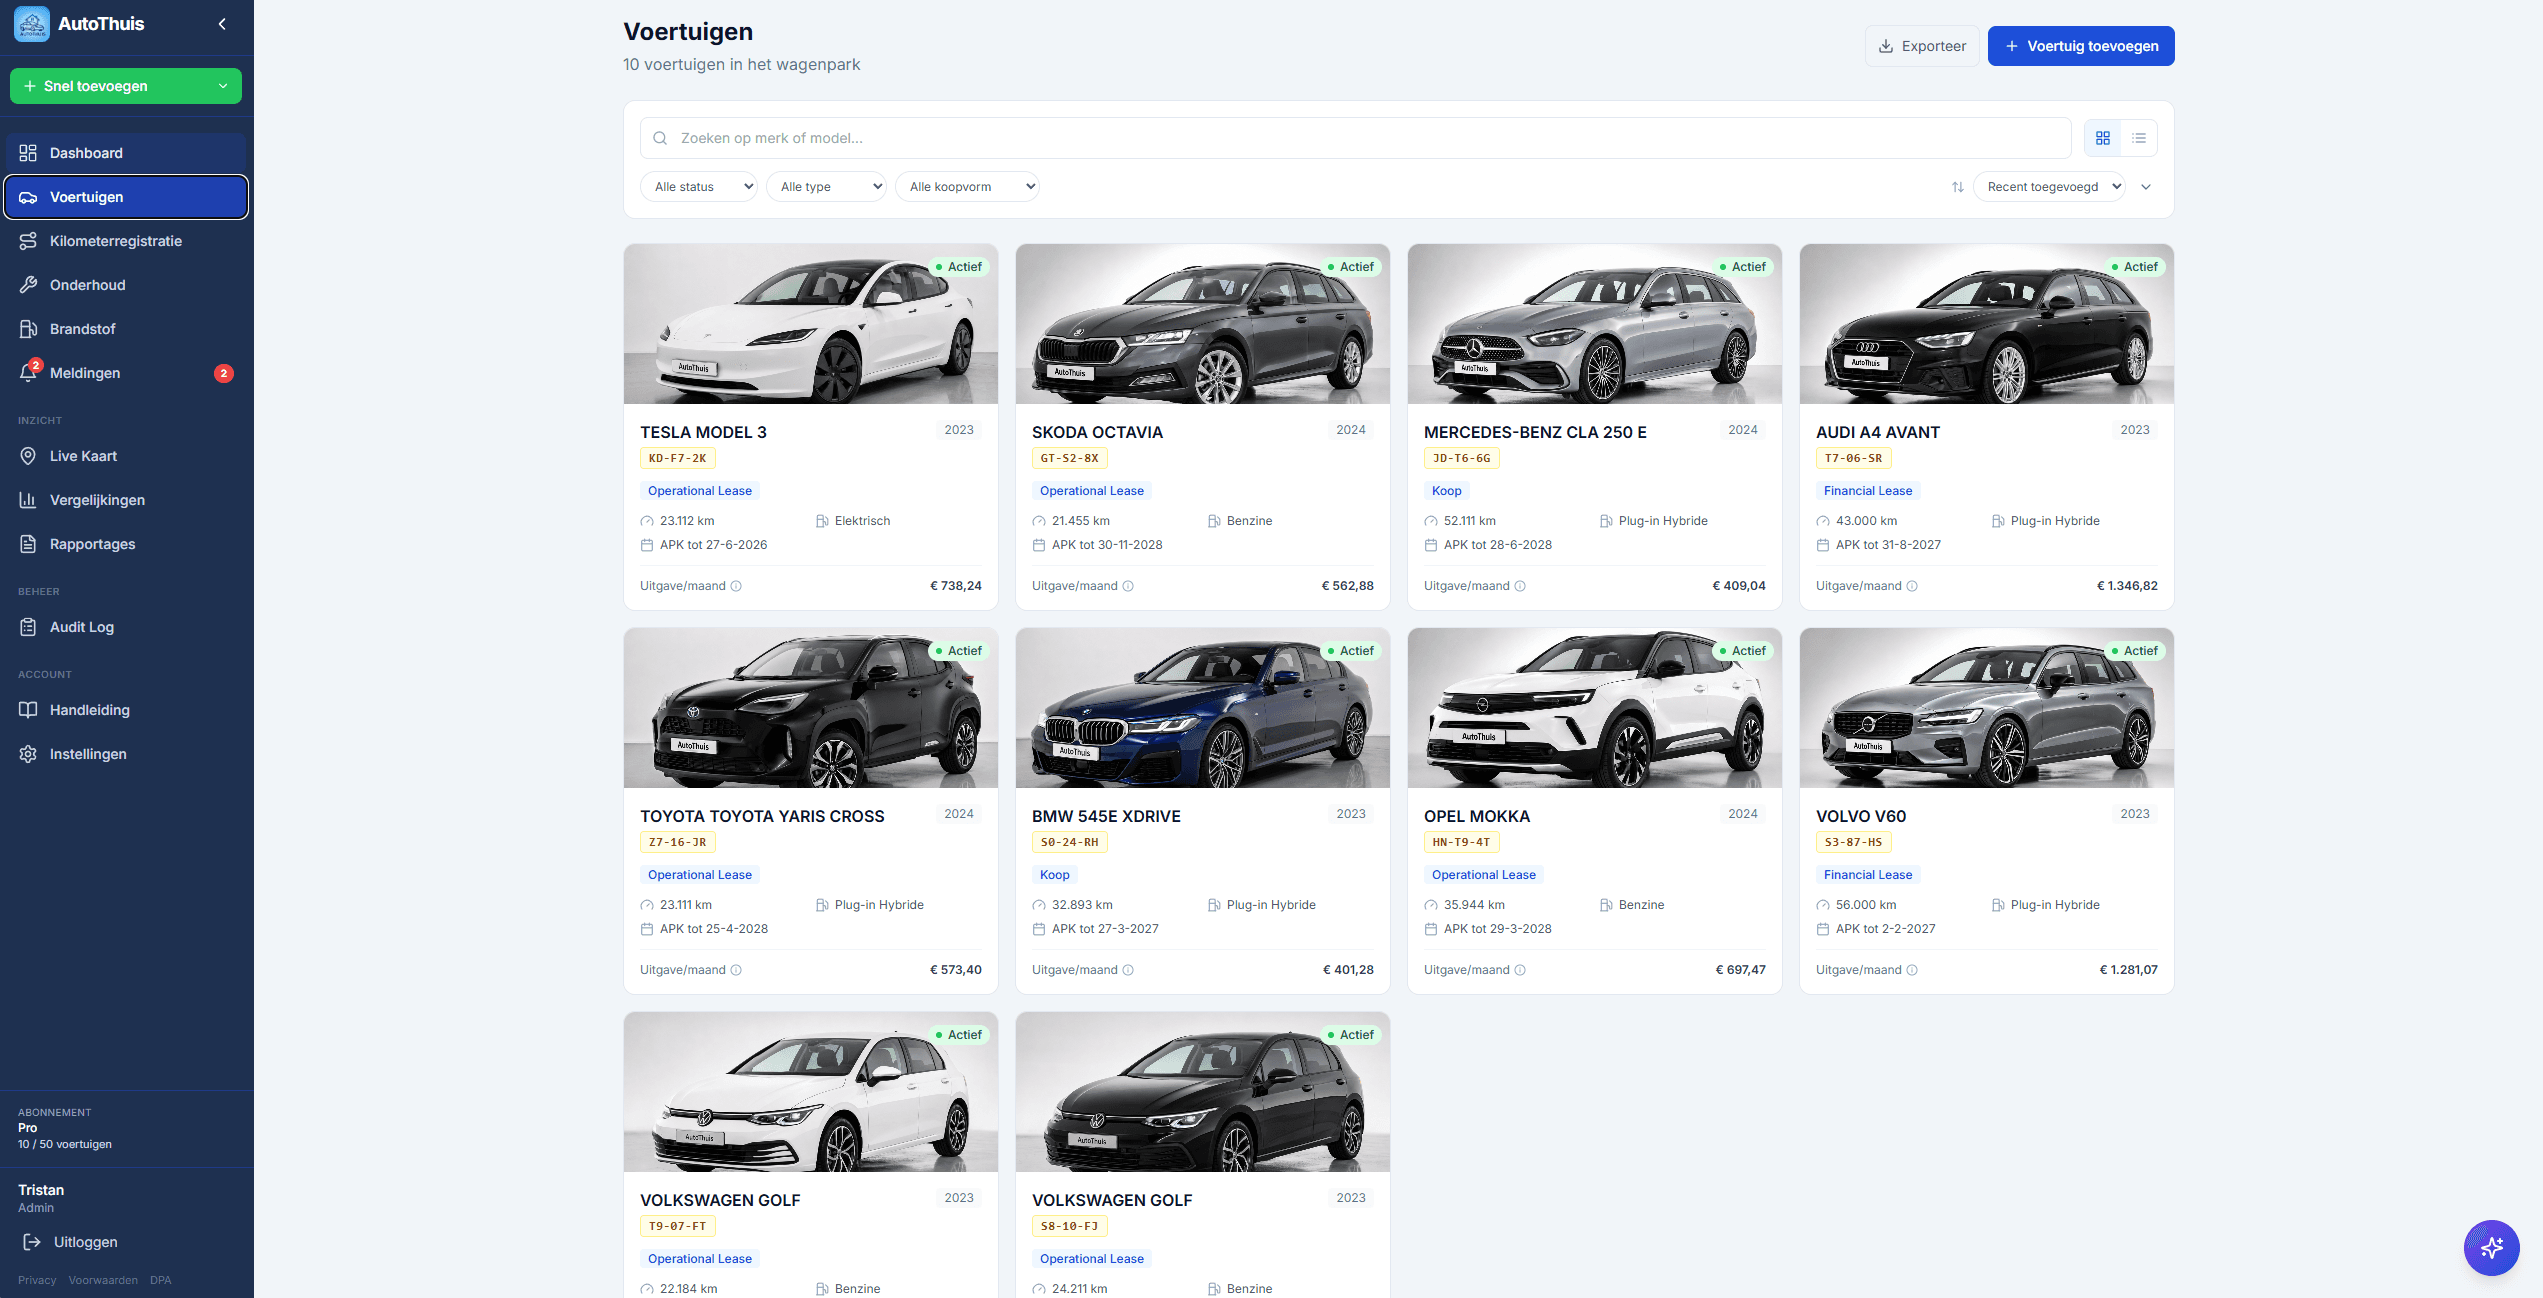Show info for Skoda Octavia Uitgave/maand

coord(1128,586)
